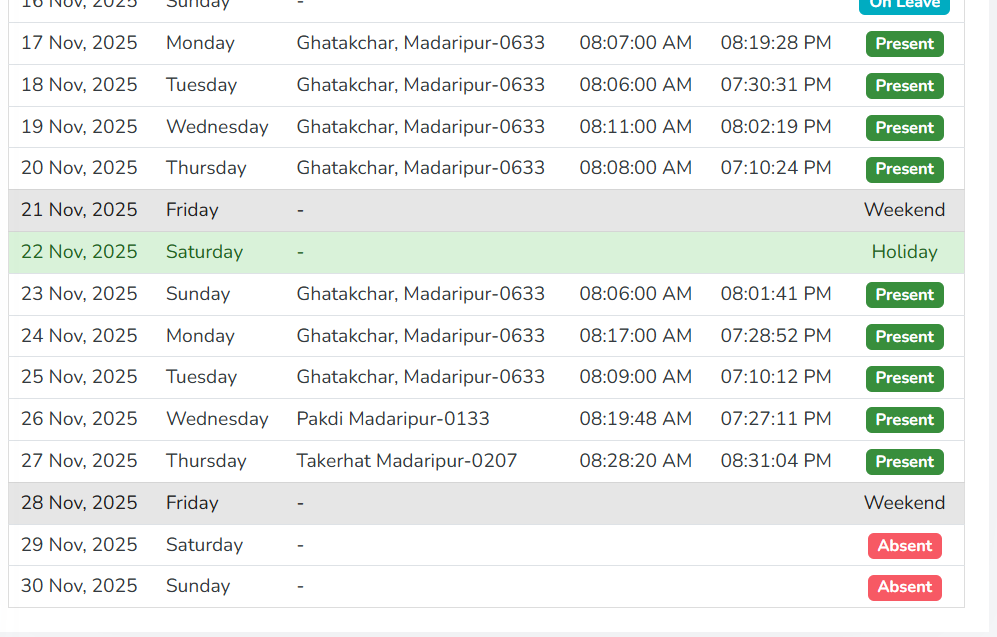The image size is (997, 637).
Task: Select the 23 Nov, 2025 date cell
Action: [79, 294]
